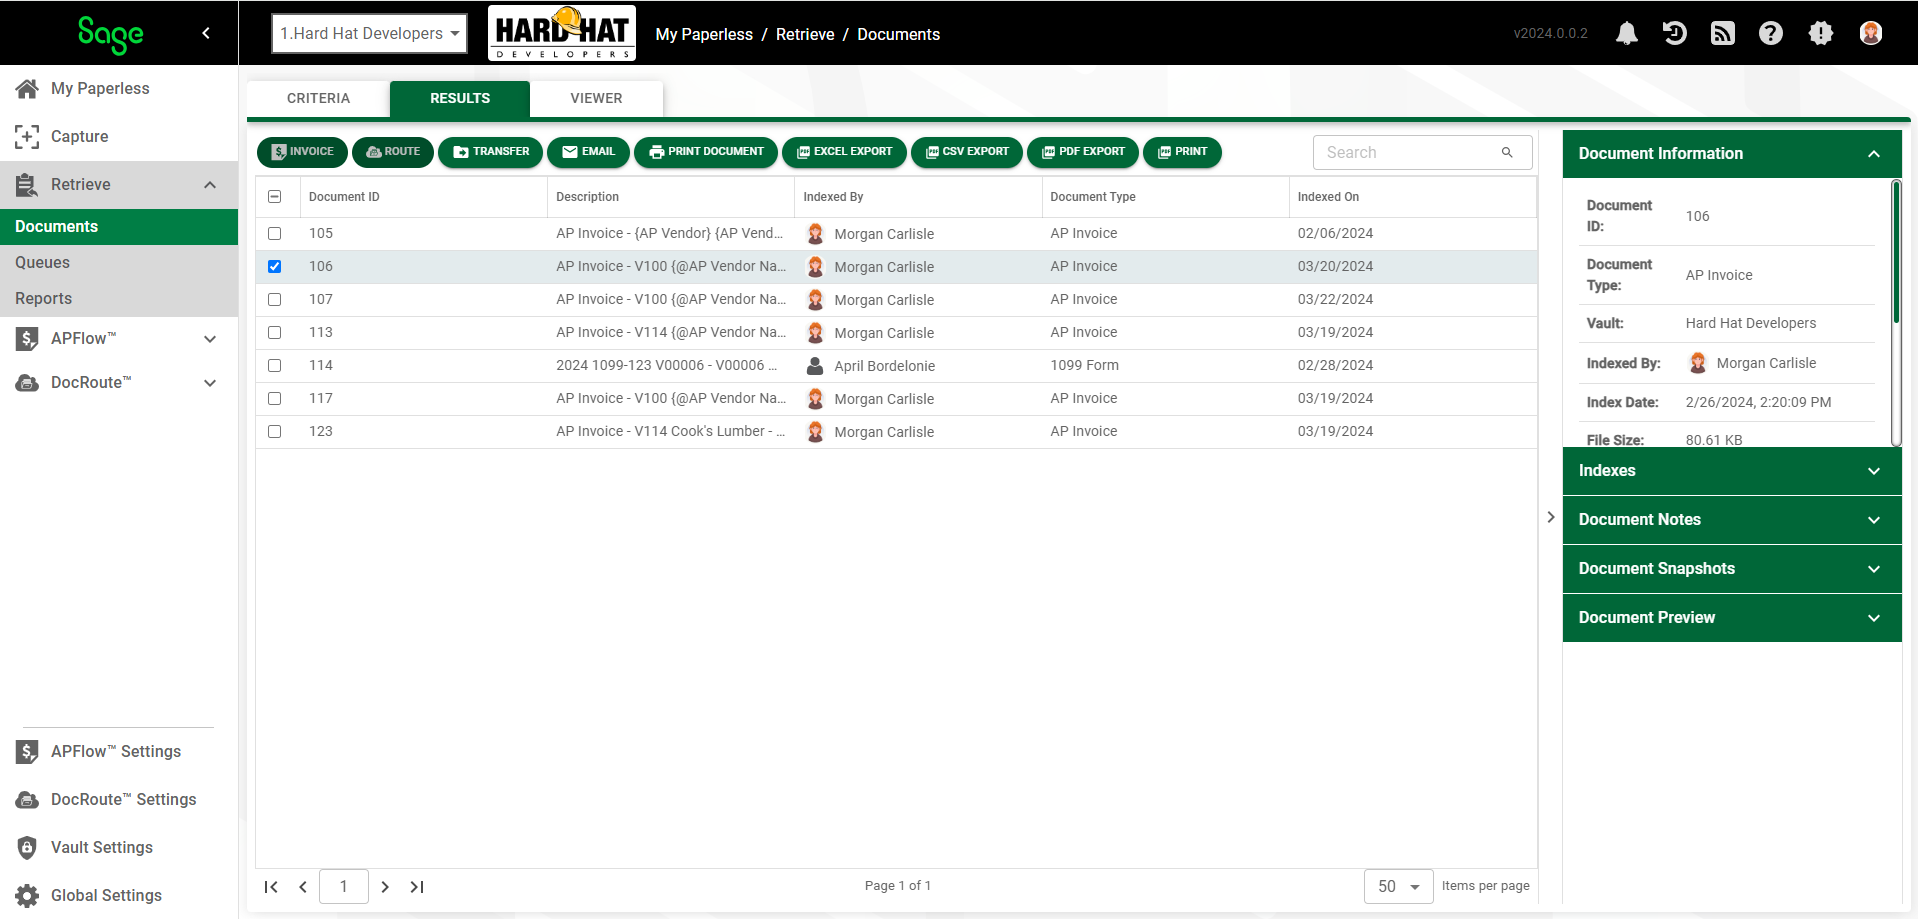Expand the APFlow menu section
The height and width of the screenshot is (919, 1918).
pos(210,339)
